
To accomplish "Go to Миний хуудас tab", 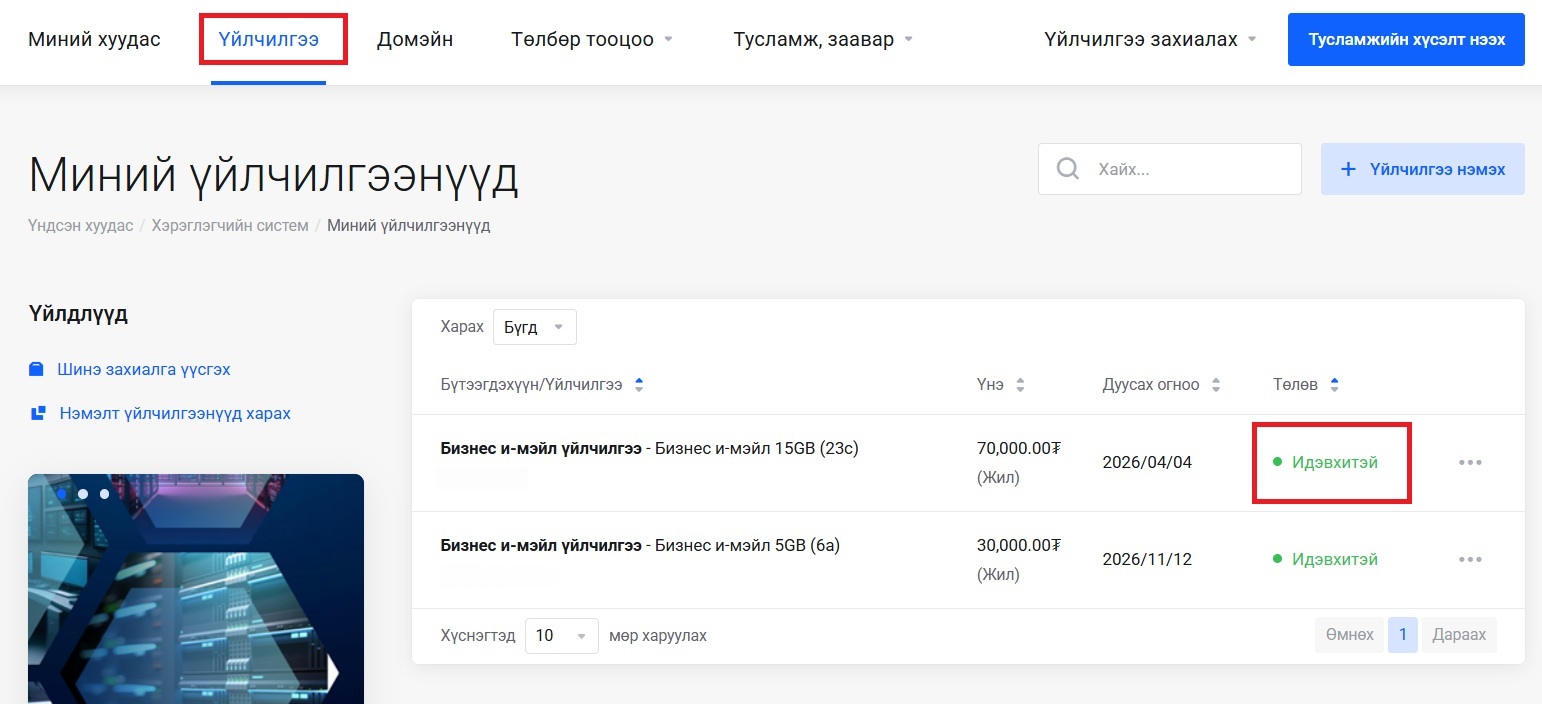I will point(94,40).
